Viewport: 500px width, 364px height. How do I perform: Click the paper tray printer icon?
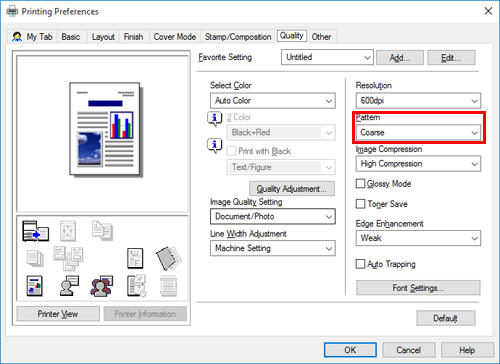pyautogui.click(x=35, y=231)
